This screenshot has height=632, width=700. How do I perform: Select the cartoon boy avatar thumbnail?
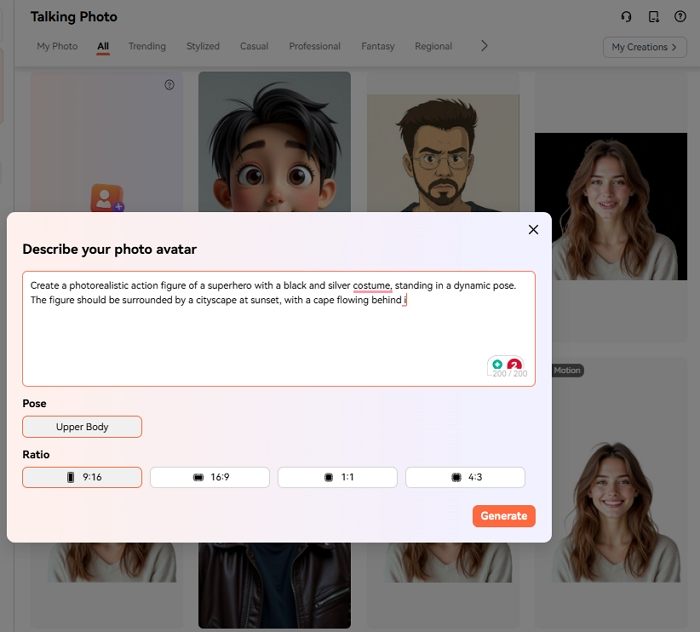pos(275,141)
